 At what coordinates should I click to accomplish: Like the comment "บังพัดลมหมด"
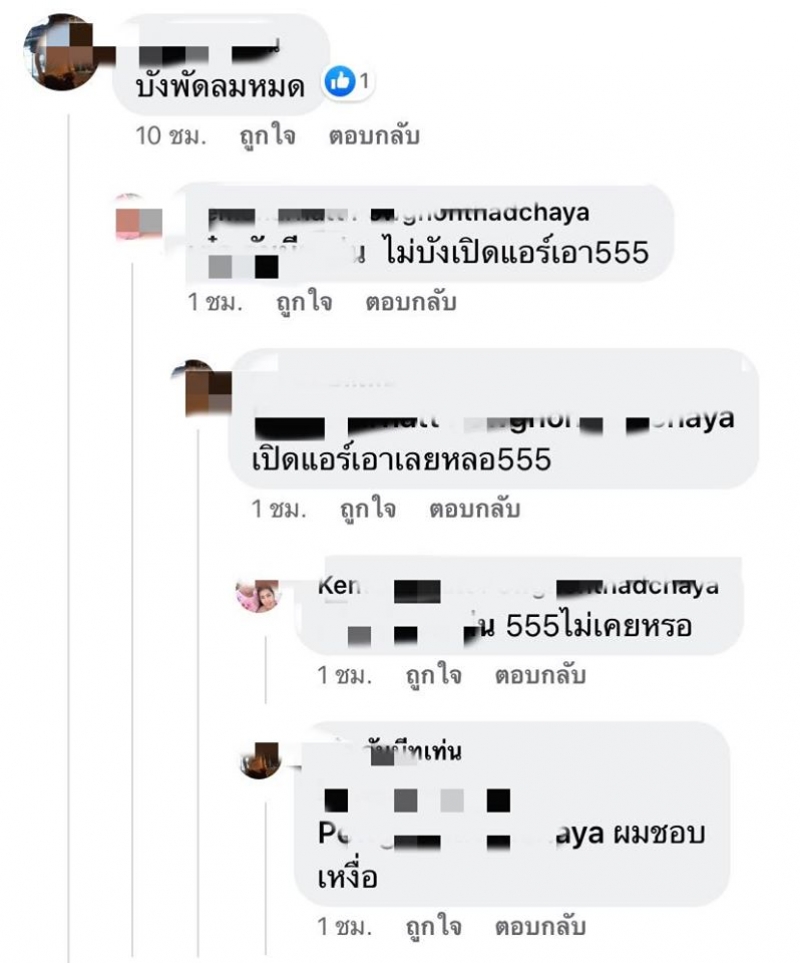click(267, 136)
